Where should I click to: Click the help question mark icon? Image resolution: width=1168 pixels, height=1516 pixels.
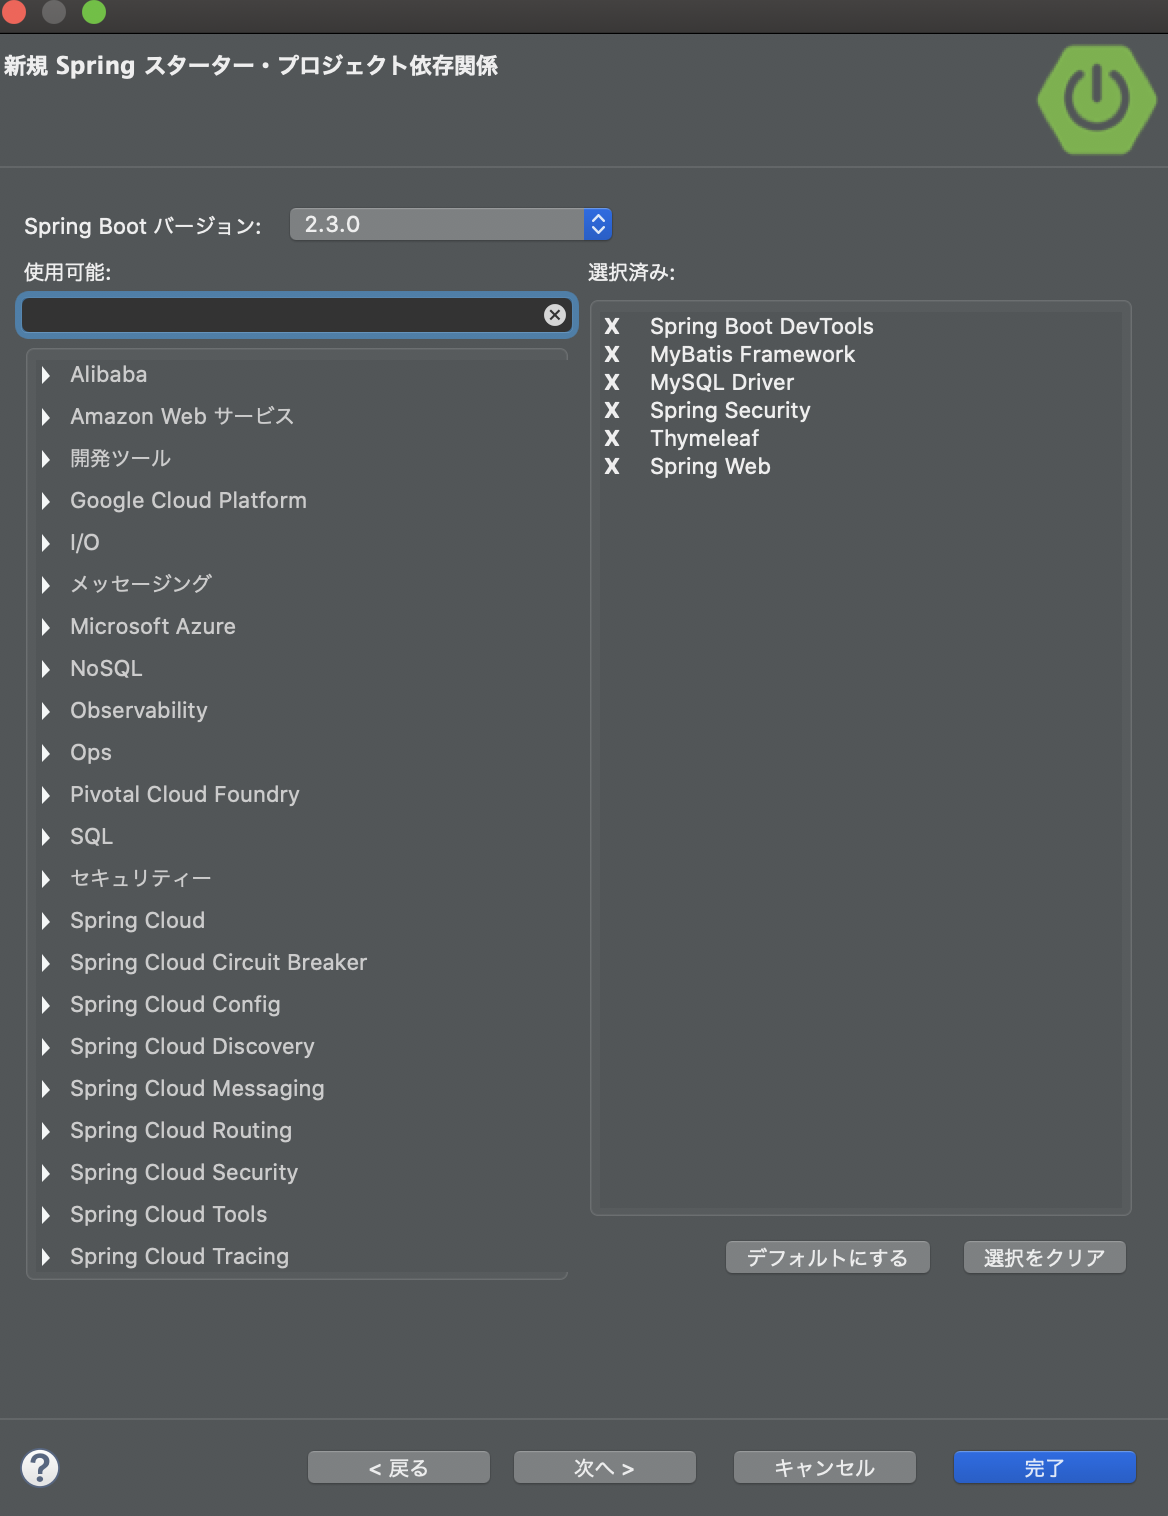[x=40, y=1468]
